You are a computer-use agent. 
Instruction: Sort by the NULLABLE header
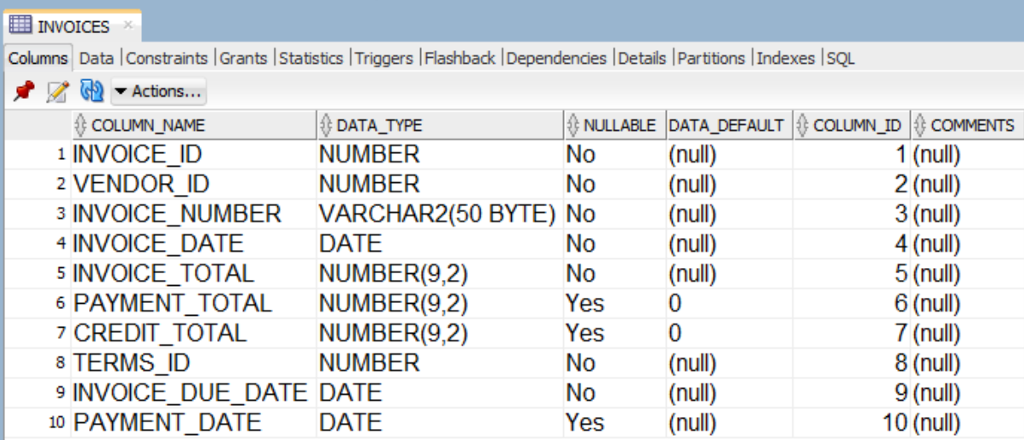(x=615, y=125)
